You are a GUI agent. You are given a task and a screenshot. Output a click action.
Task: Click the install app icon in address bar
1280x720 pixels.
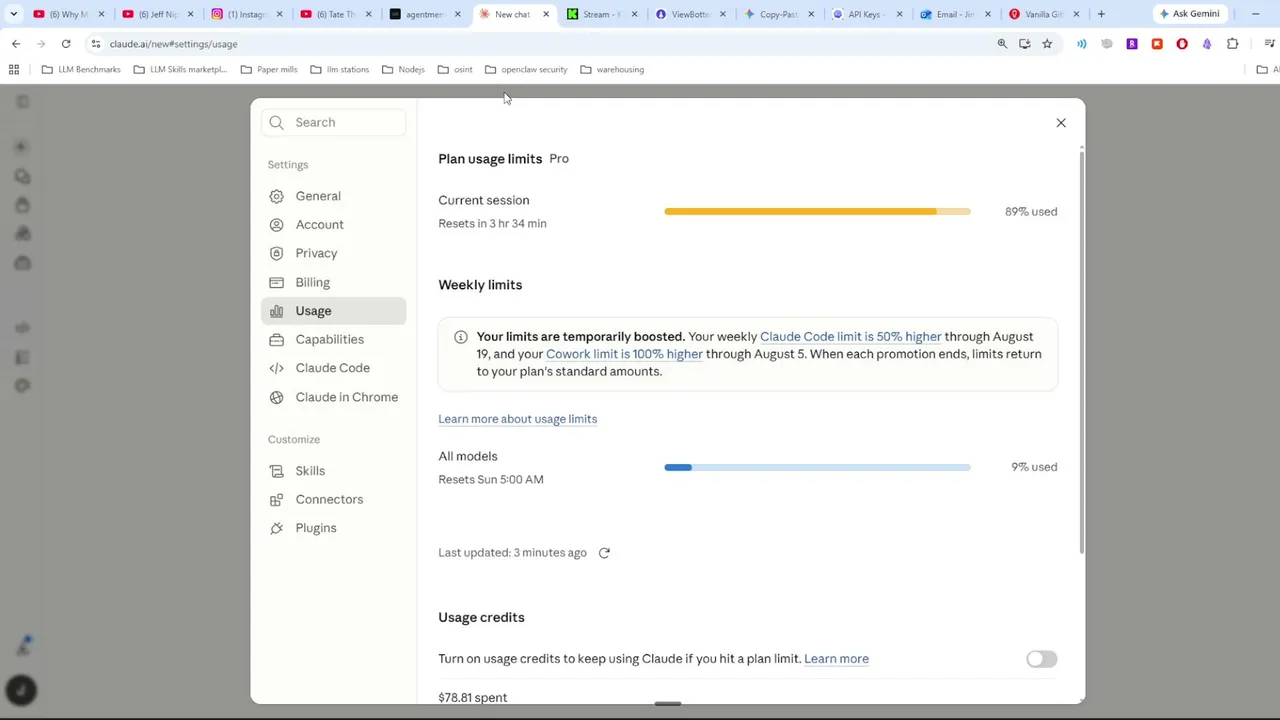[x=1025, y=44]
